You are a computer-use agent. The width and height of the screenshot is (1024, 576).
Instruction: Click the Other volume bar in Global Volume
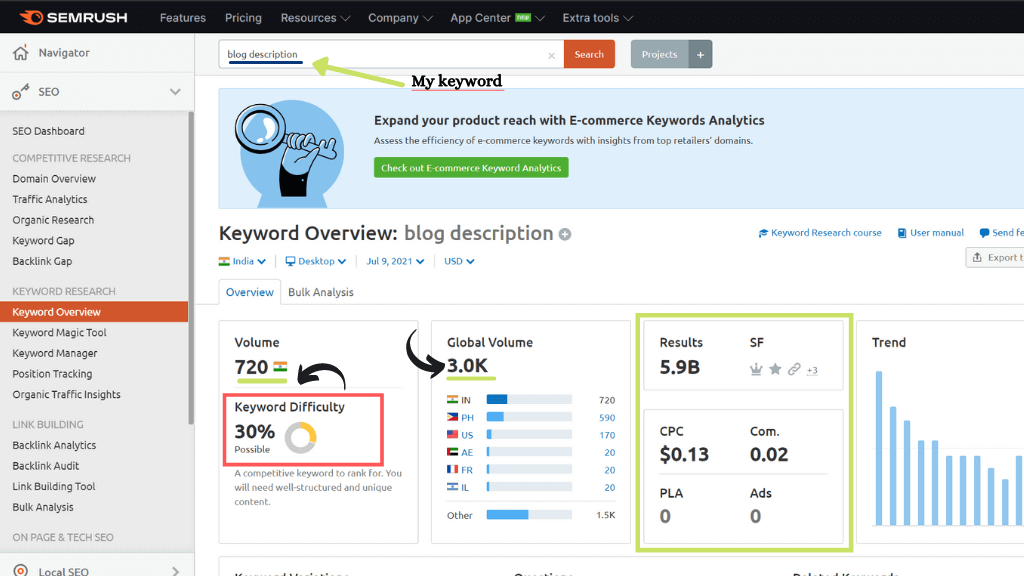point(529,515)
